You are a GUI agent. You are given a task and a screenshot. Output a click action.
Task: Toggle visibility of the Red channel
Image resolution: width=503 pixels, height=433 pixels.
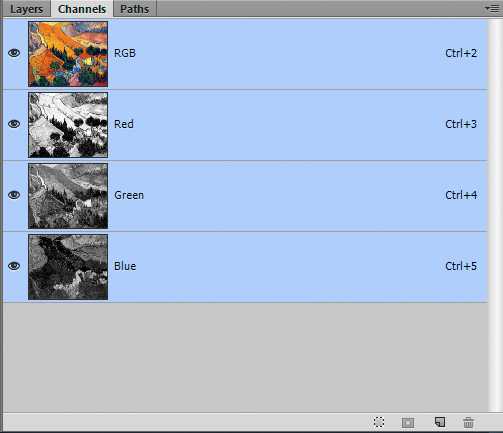point(14,124)
